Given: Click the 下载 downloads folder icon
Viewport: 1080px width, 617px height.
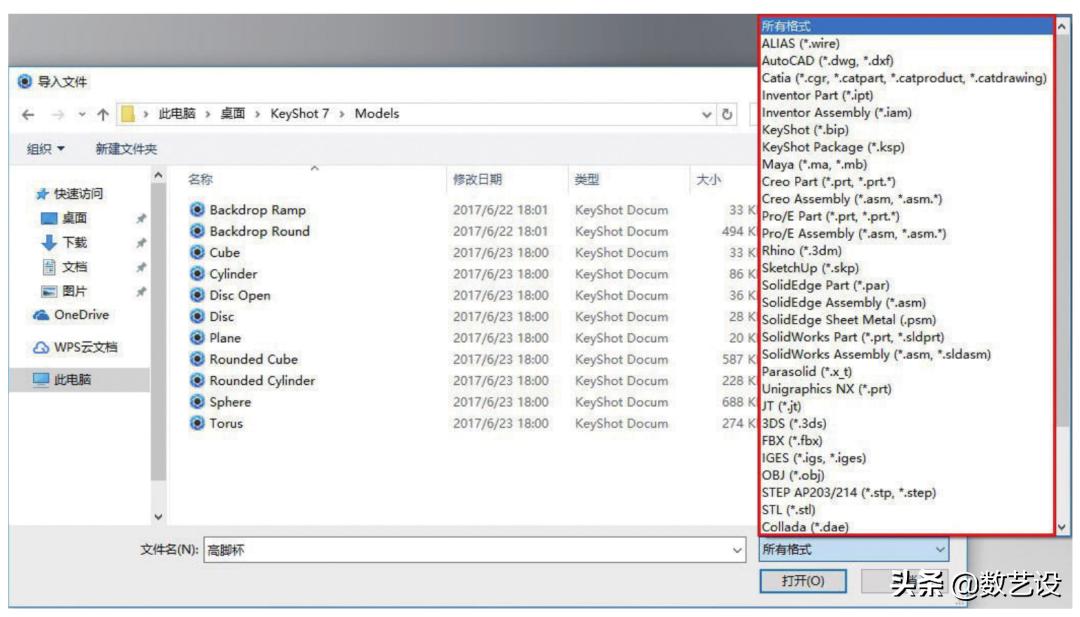Looking at the screenshot, I should click(49, 242).
